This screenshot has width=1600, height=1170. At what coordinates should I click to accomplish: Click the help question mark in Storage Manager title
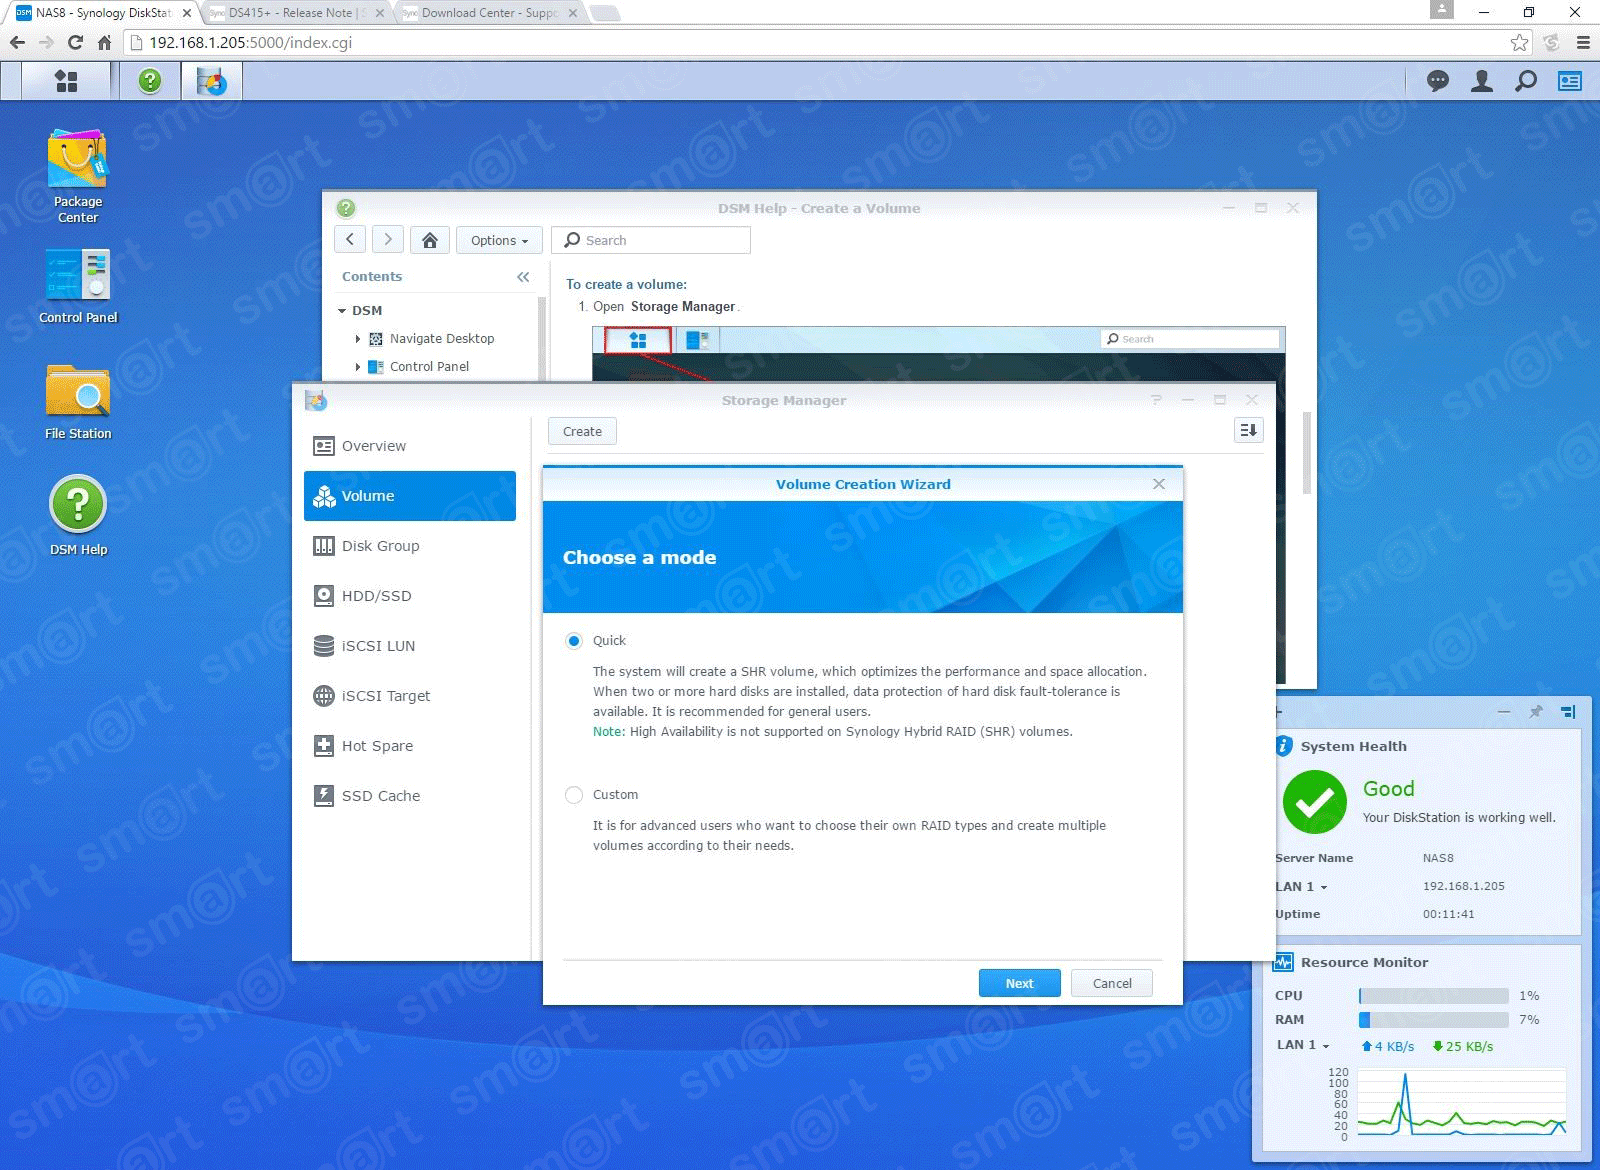coord(1156,400)
